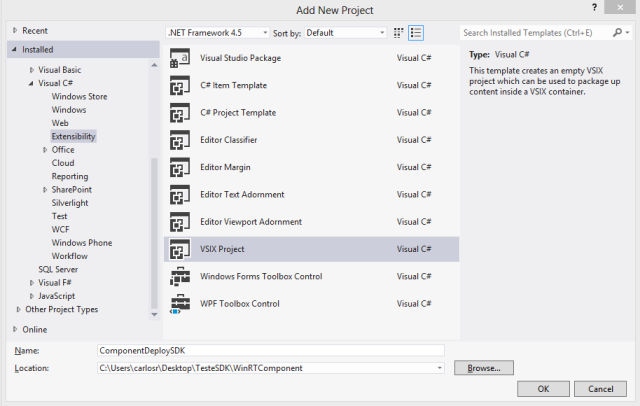Select the WCF category
This screenshot has height=406, width=640.
pos(60,229)
